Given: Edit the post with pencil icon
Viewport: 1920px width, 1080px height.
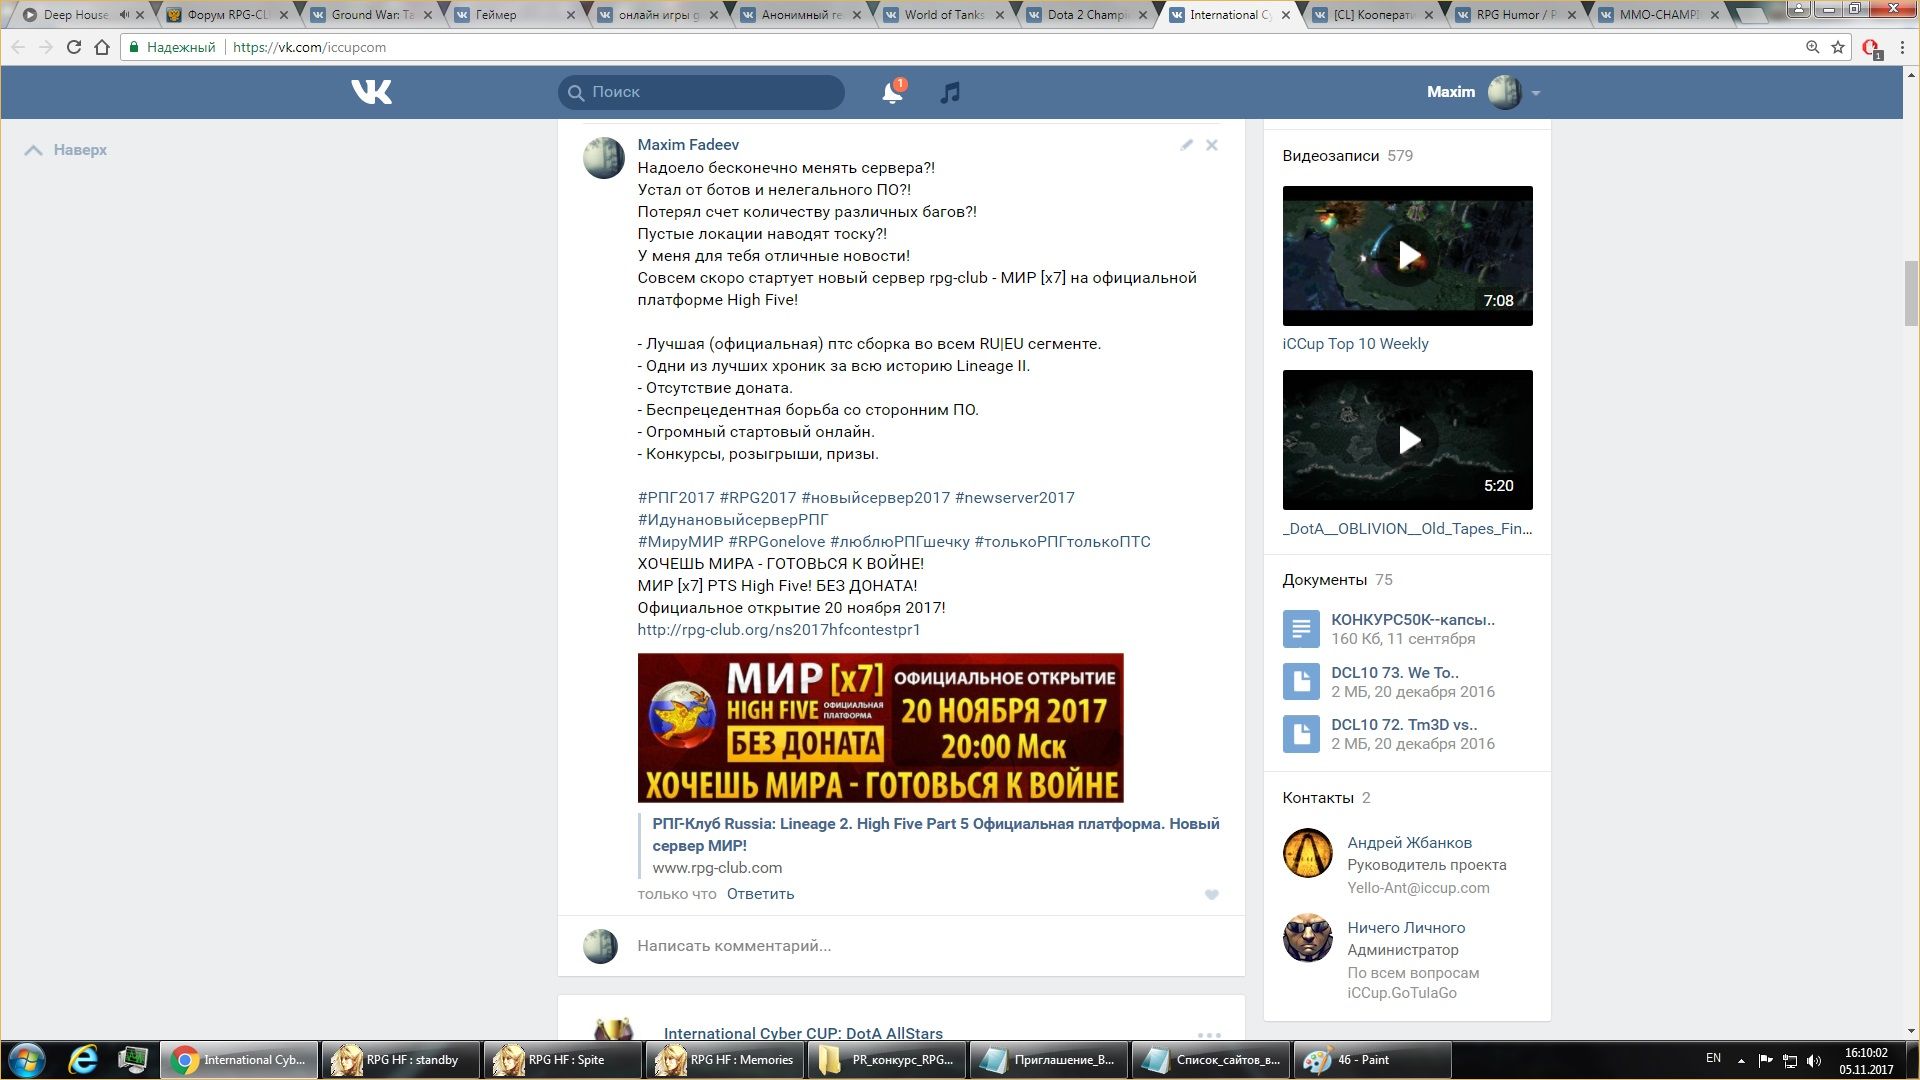Looking at the screenshot, I should 1186,145.
